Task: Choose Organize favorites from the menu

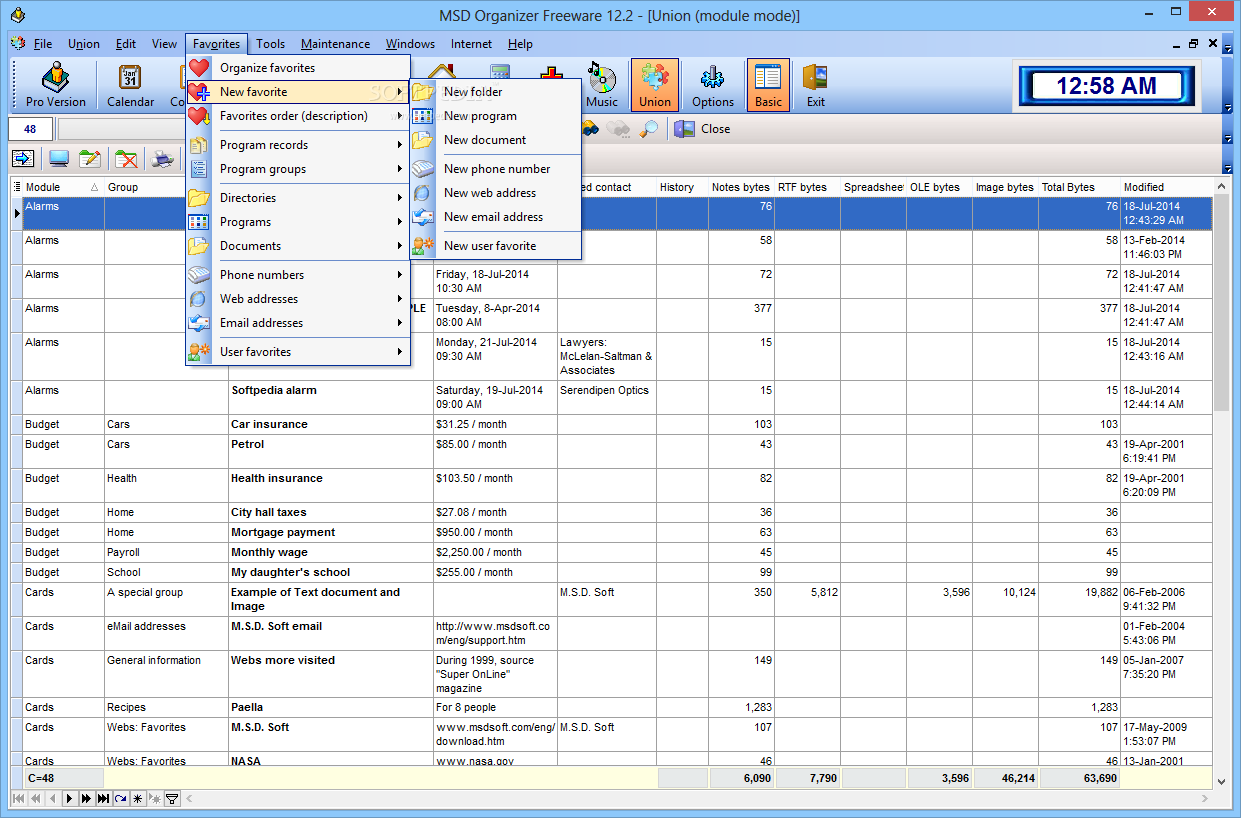Action: [267, 68]
